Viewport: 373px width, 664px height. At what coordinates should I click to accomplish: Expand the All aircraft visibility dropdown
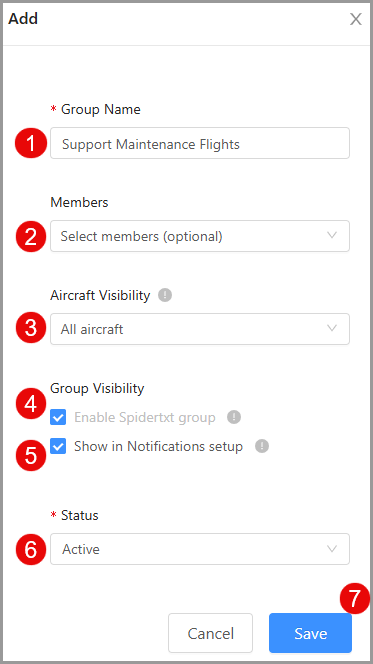pos(200,329)
